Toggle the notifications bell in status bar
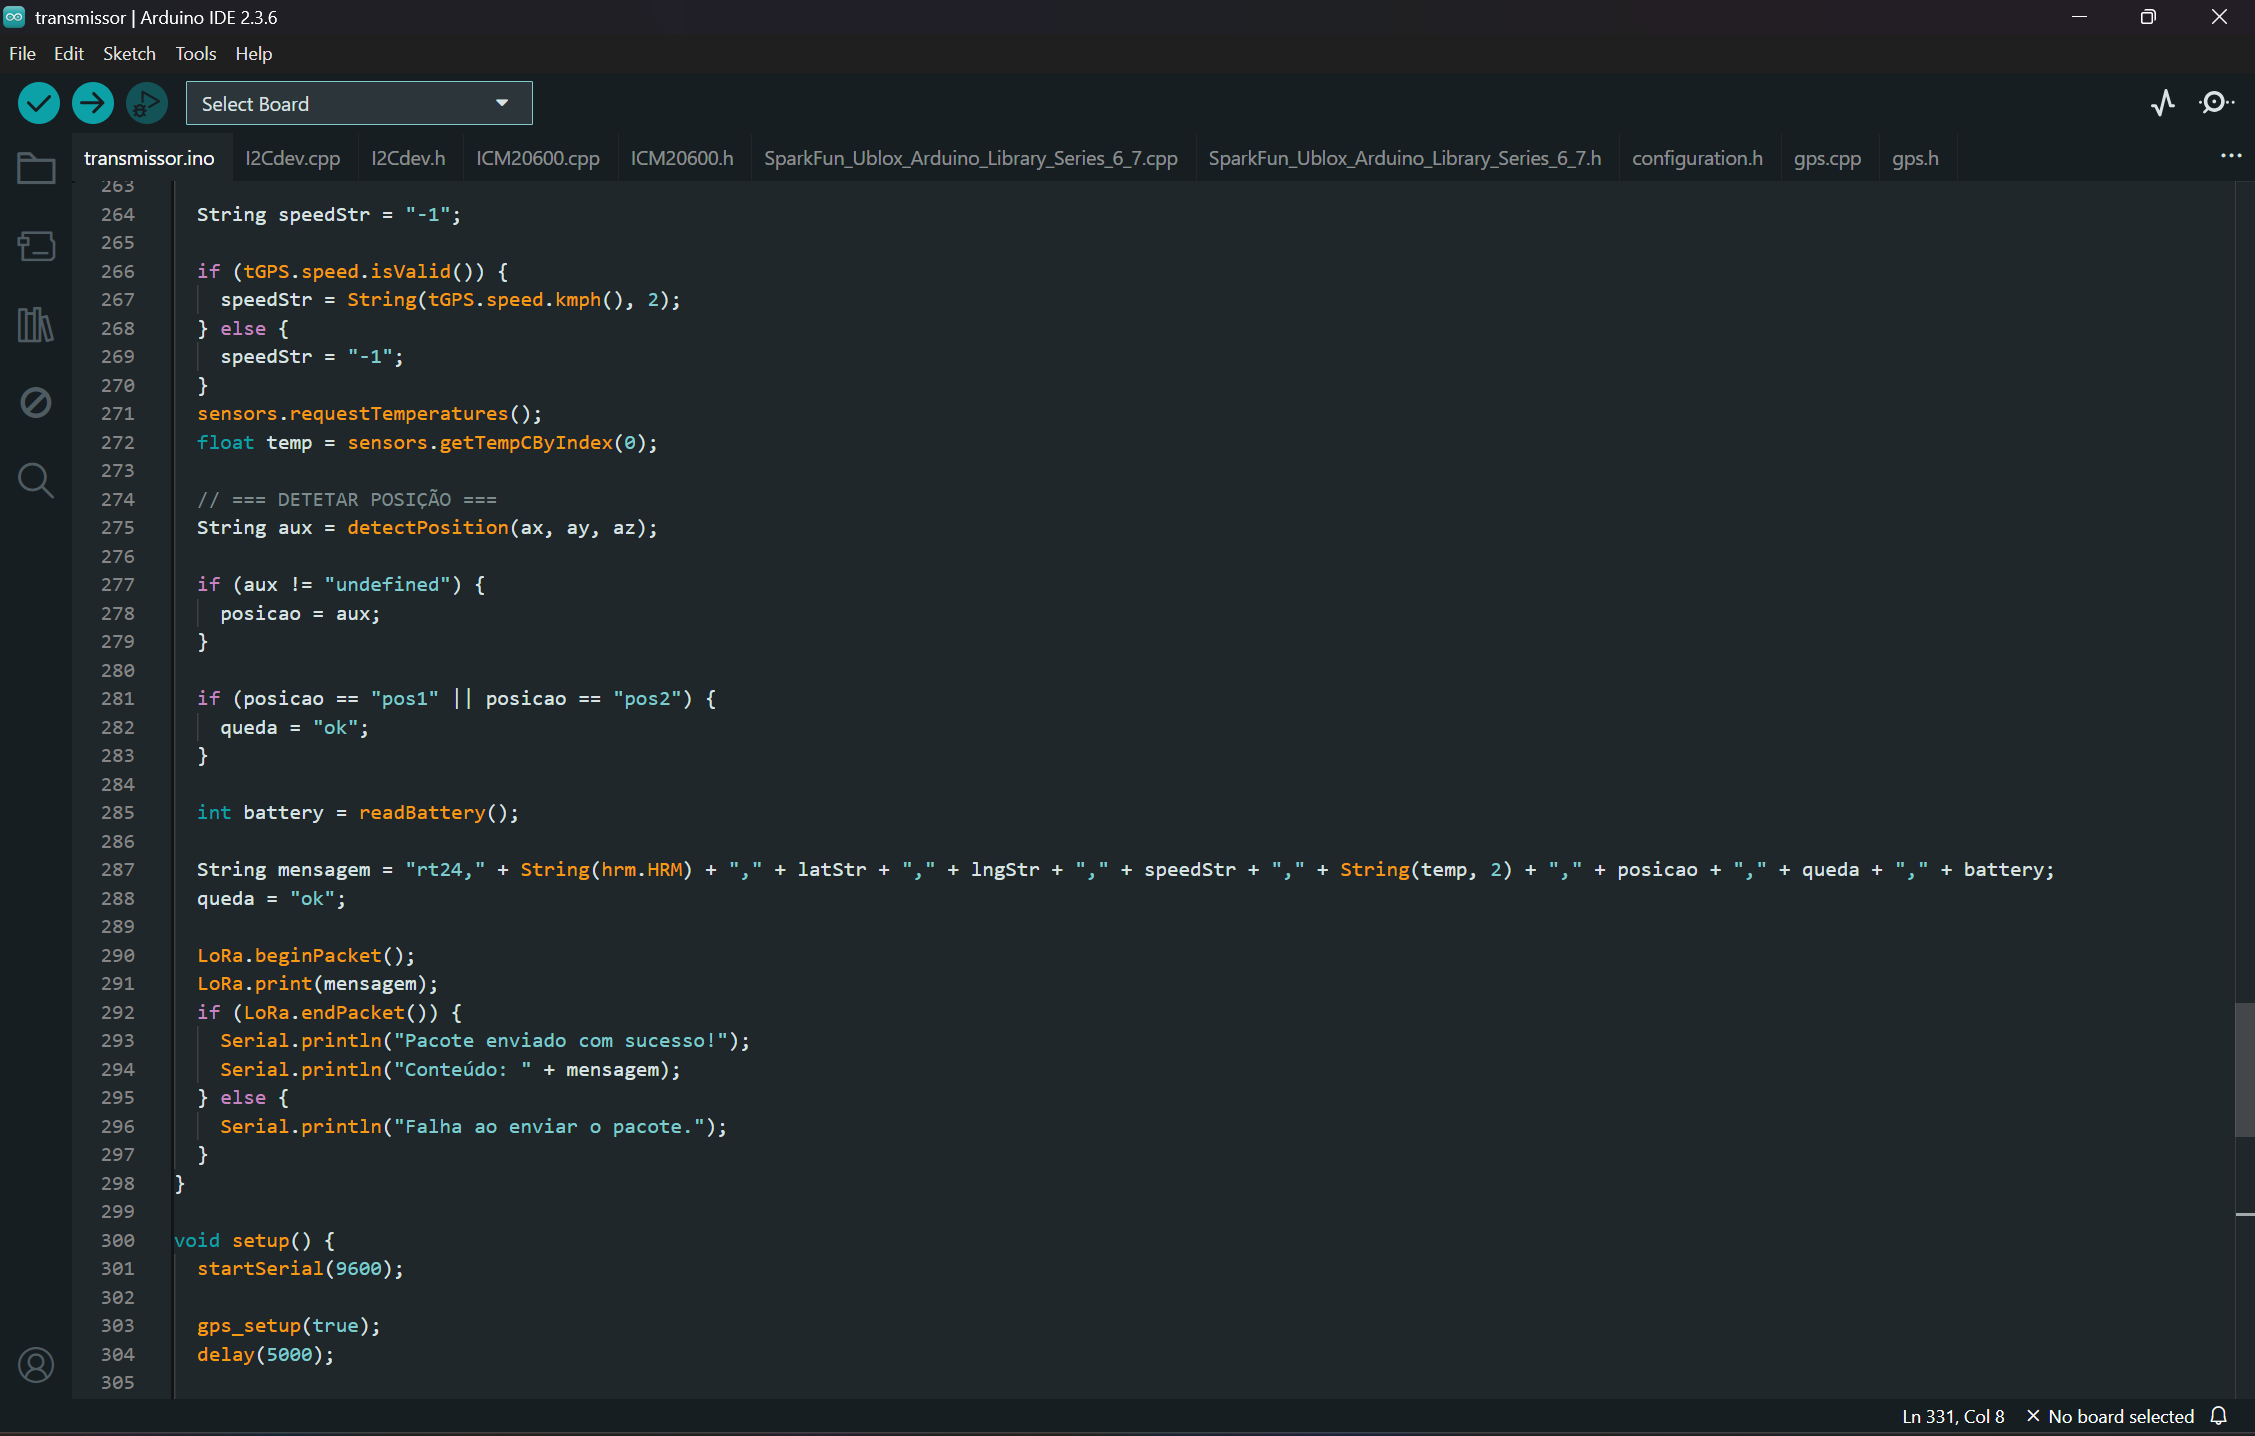2255x1436 pixels. point(2219,1416)
